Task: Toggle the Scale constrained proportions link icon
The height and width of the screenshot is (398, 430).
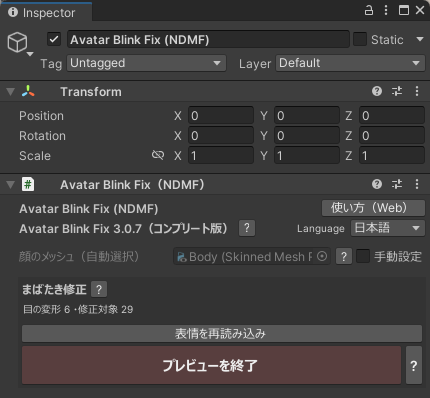Action: pyautogui.click(x=158, y=155)
